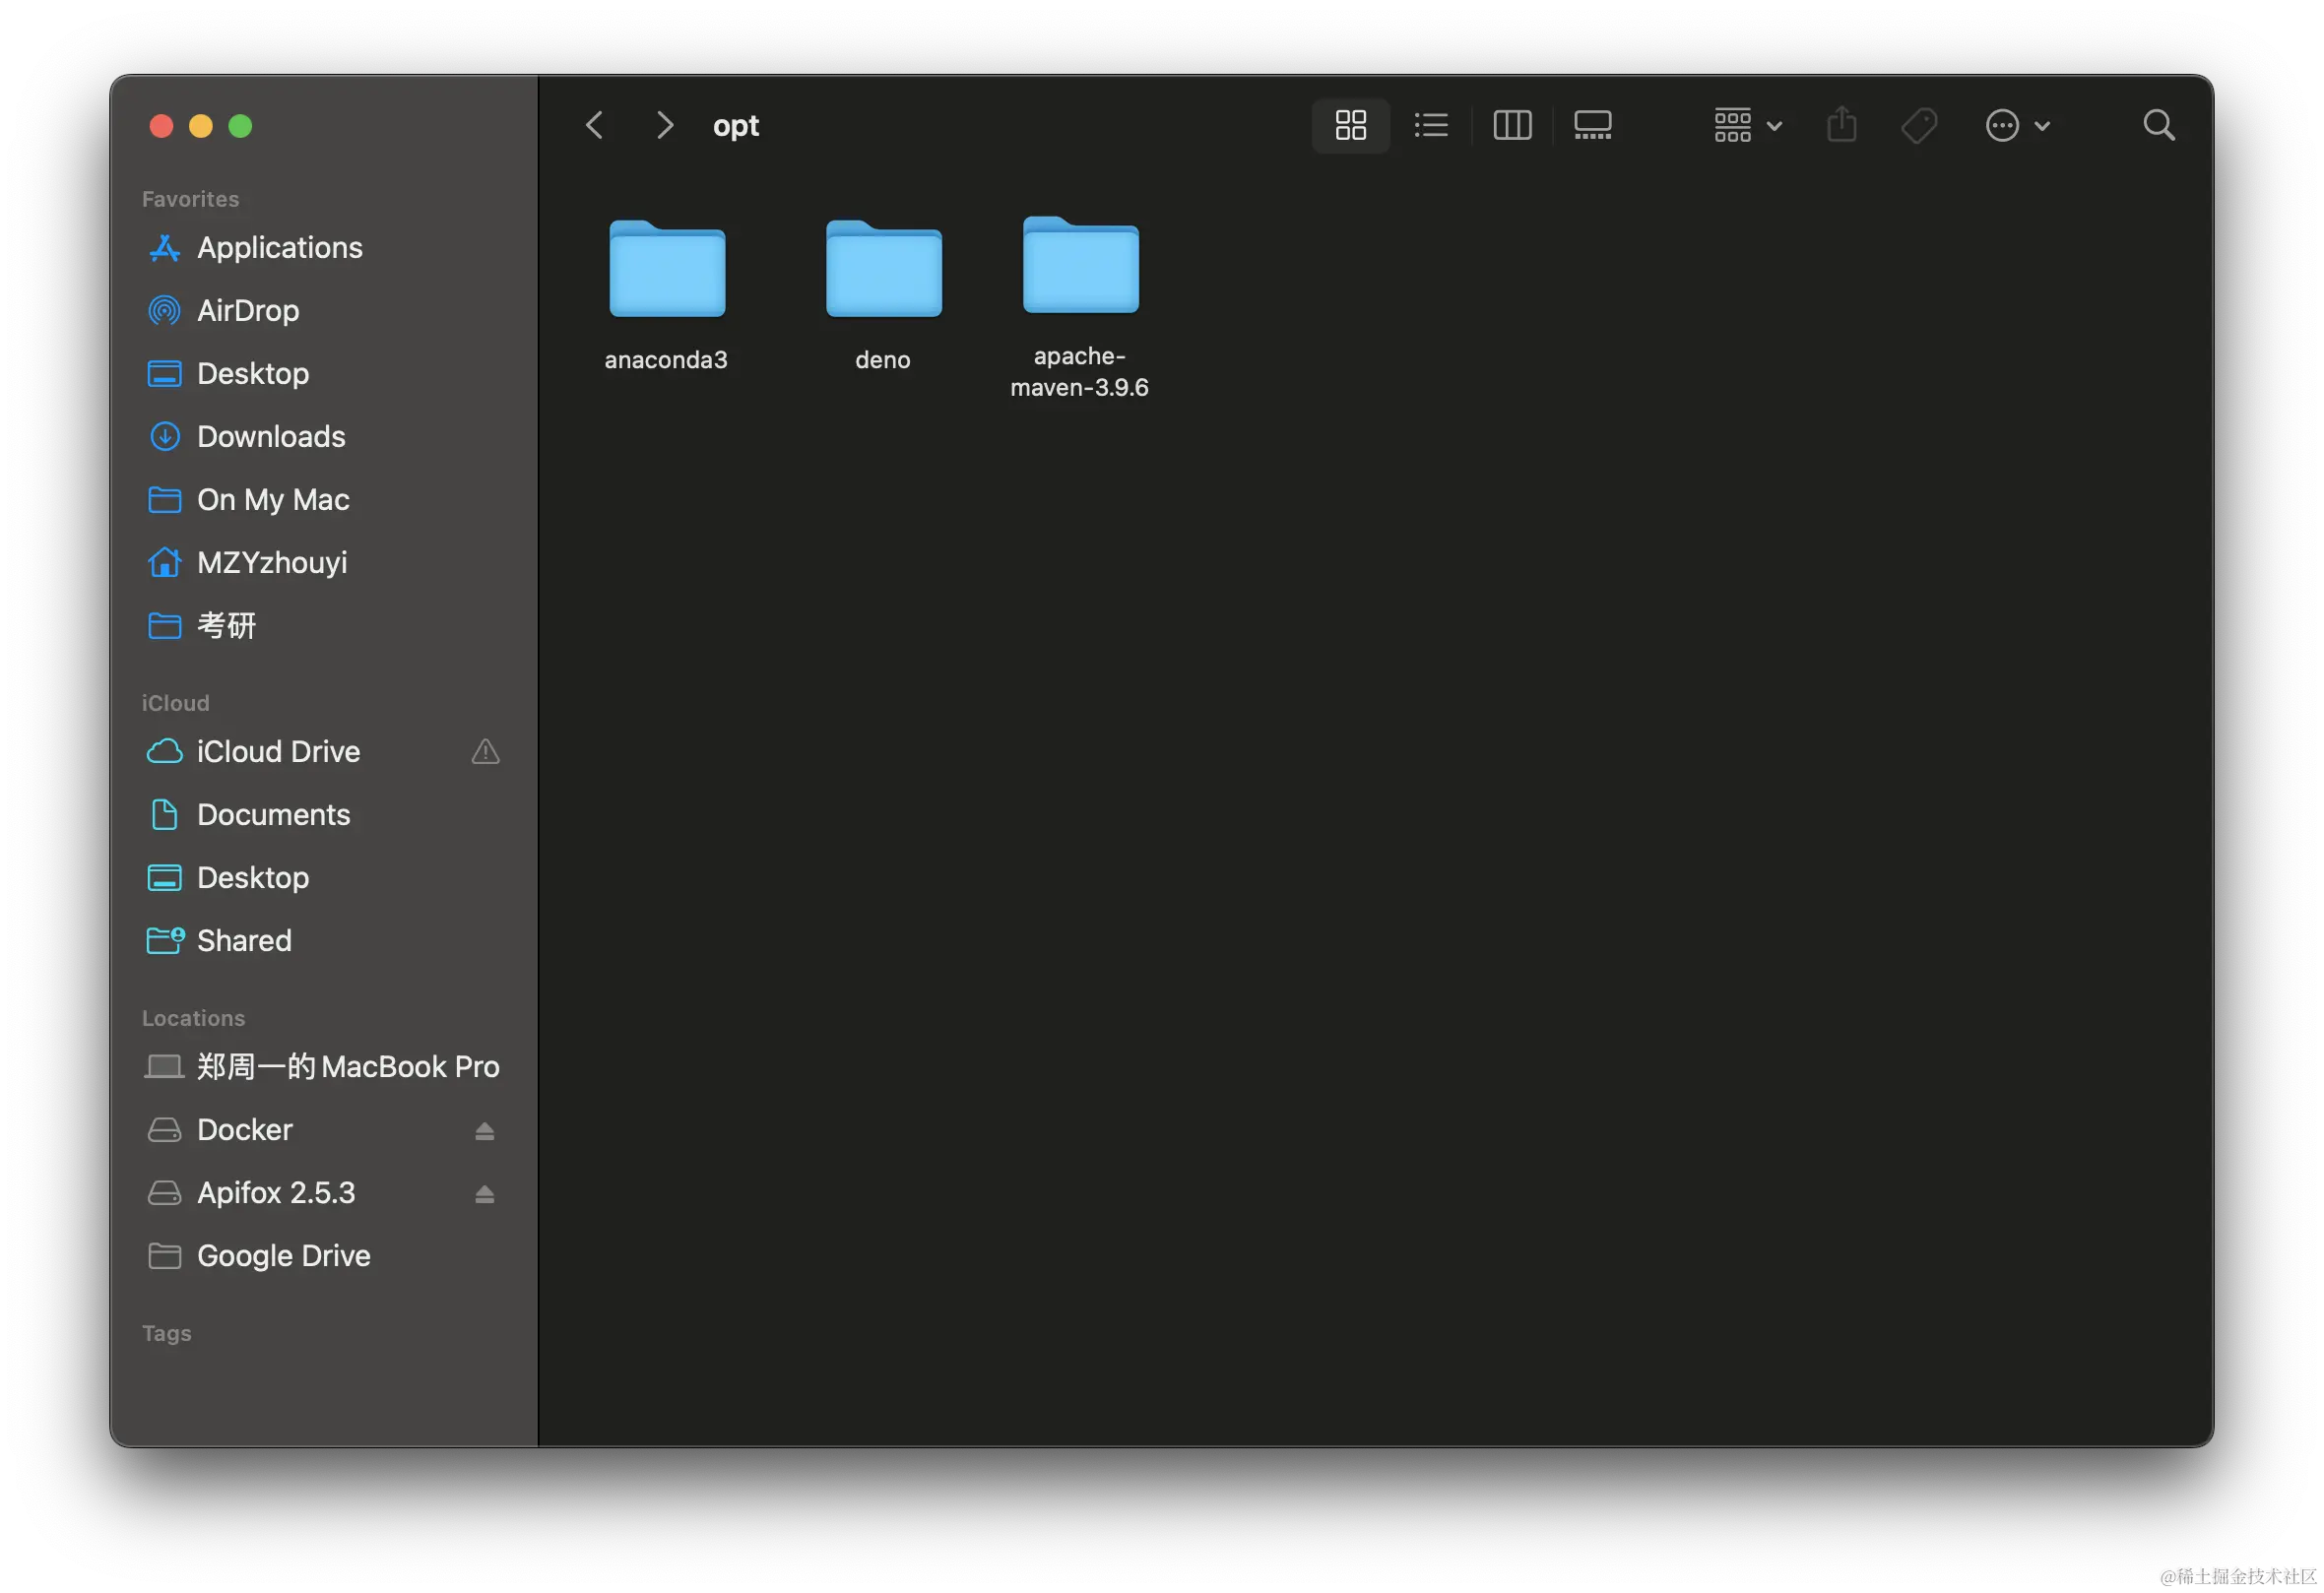Go back with the left chevron
This screenshot has height=1593, width=2324.
(x=594, y=125)
